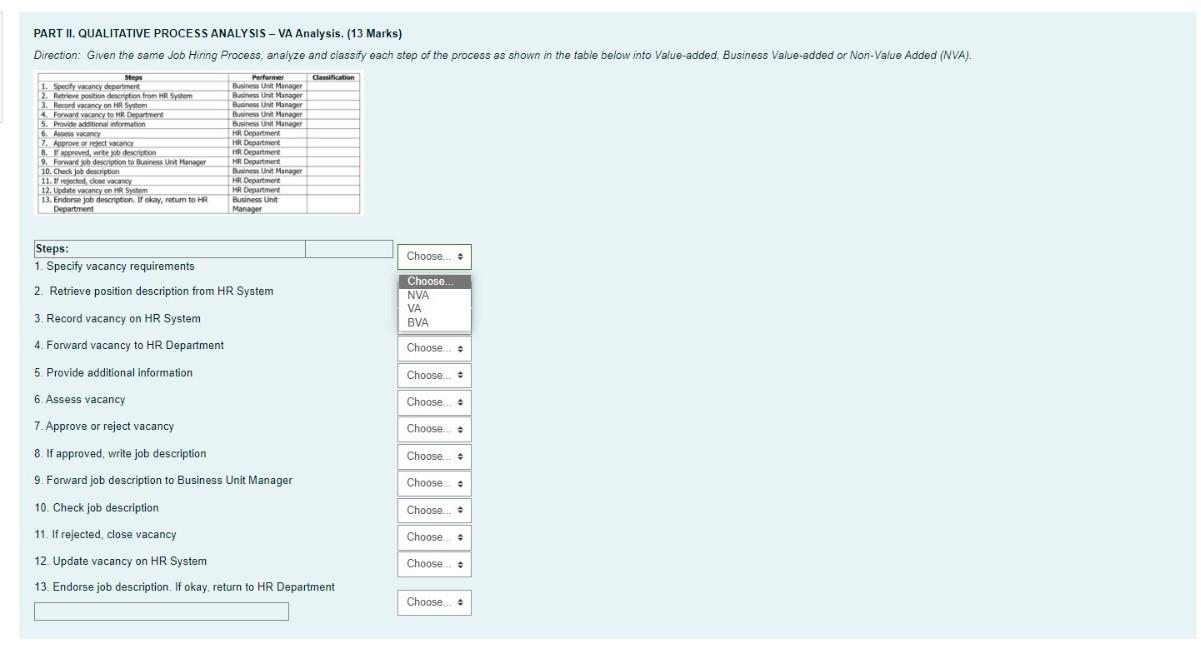Open the dropdown for Assess vacancy

pos(434,403)
